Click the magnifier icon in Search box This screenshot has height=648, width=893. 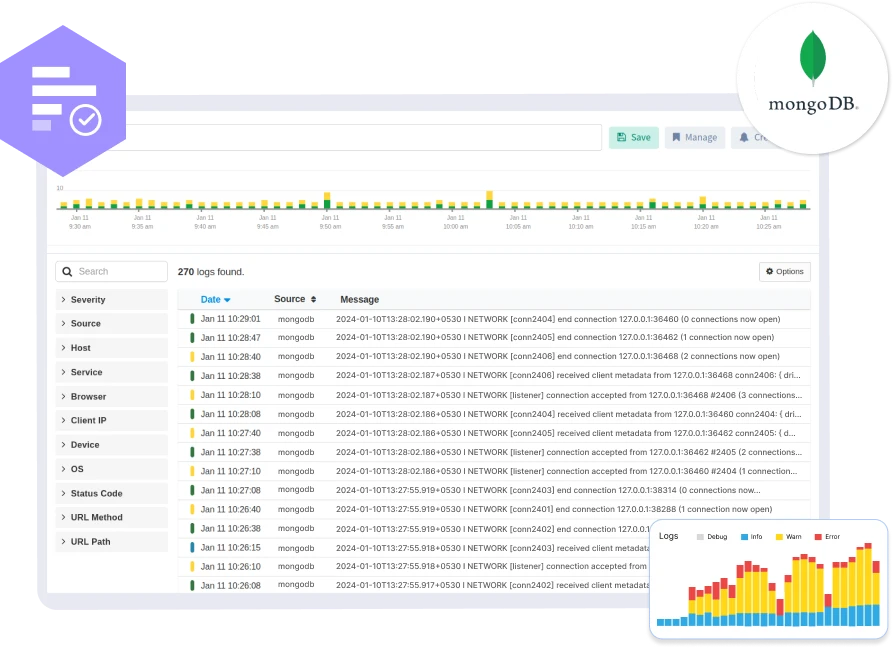[x=67, y=272]
